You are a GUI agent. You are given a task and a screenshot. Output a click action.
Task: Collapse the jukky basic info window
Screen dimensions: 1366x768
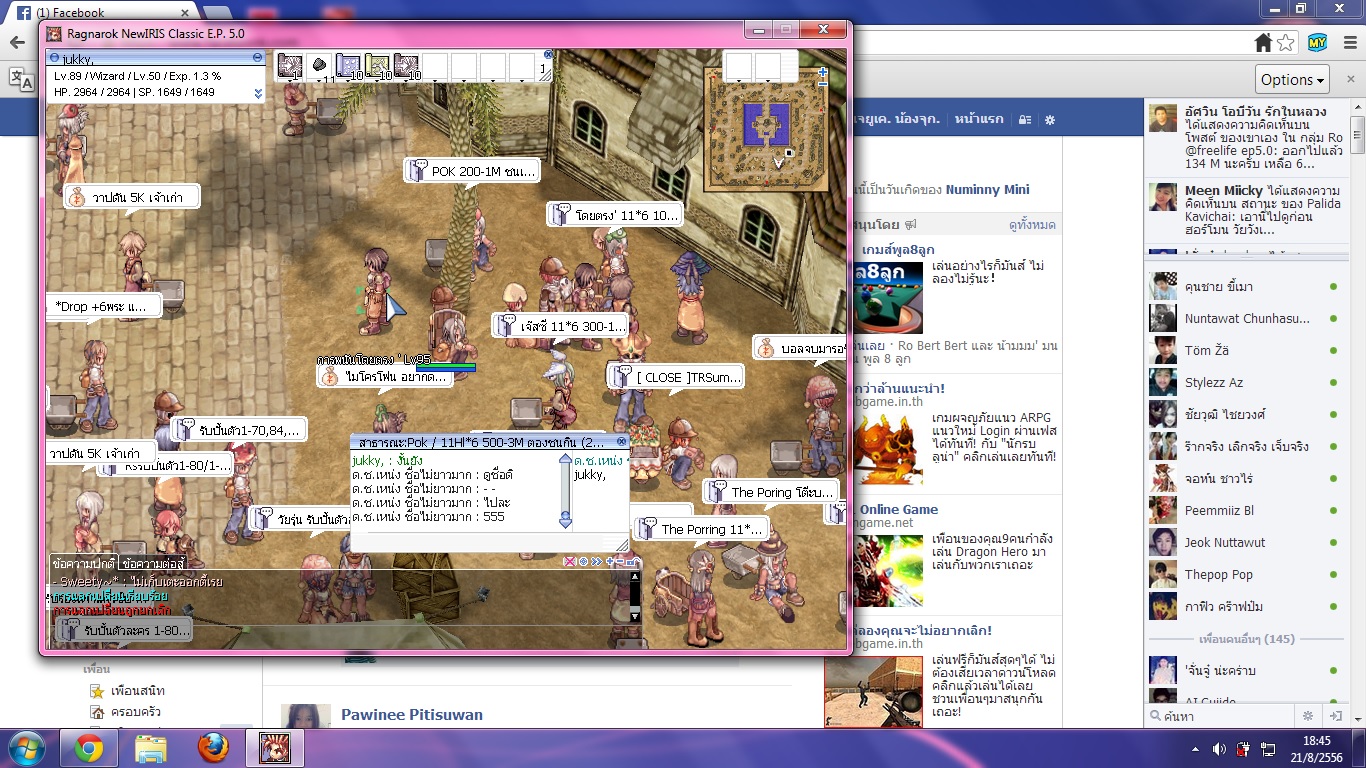pyautogui.click(x=258, y=58)
